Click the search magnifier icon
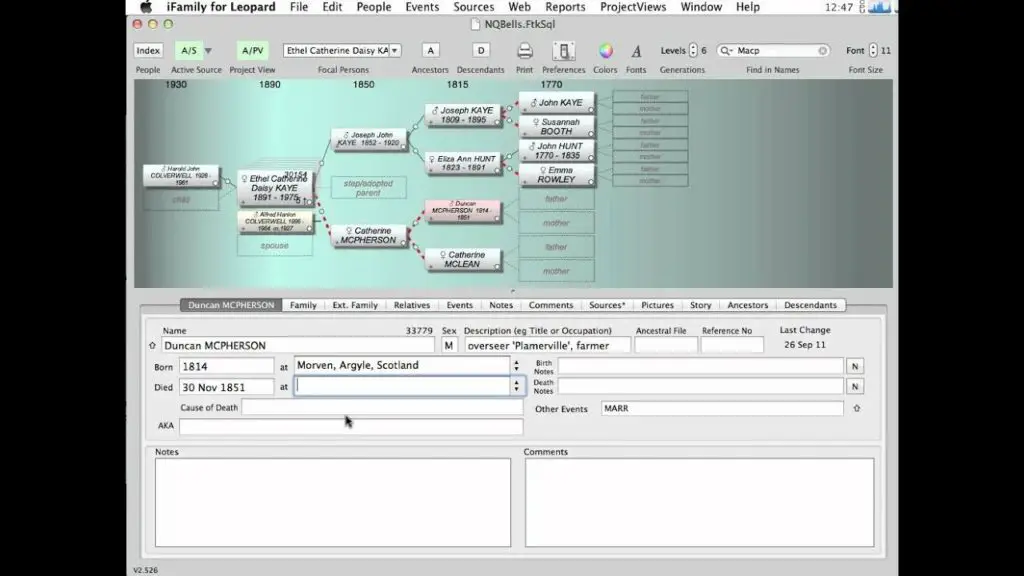 (726, 50)
